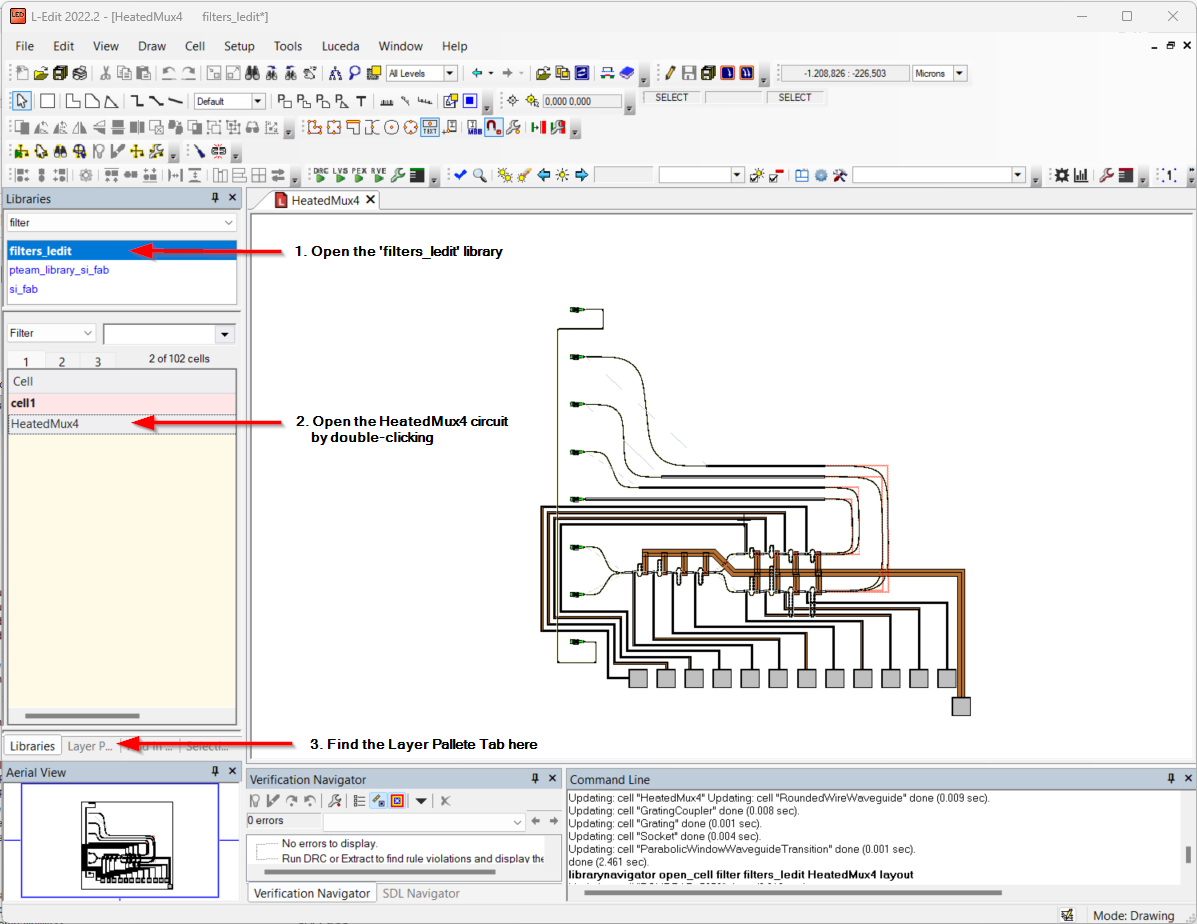
Task: Pin the Aerial View panel
Action: pyautogui.click(x=215, y=772)
